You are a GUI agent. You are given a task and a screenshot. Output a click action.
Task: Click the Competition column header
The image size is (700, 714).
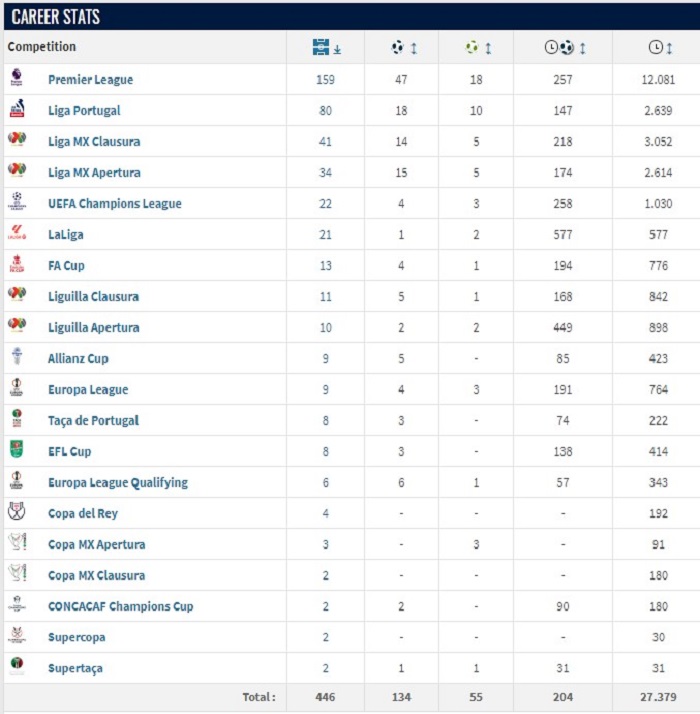(41, 46)
